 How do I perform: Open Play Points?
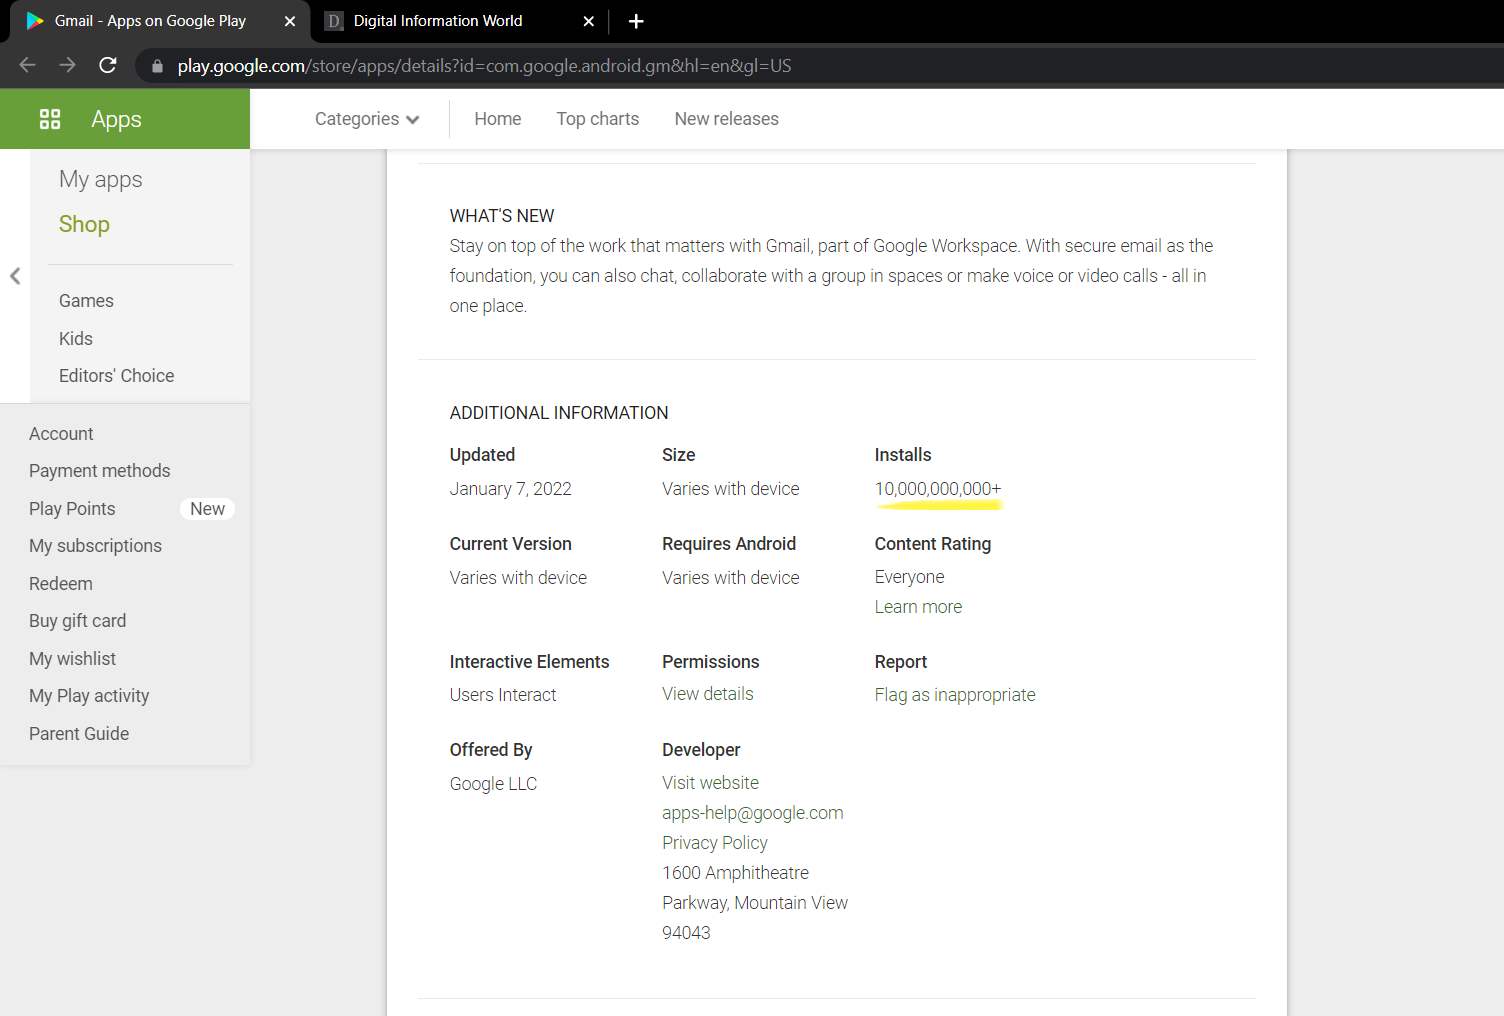click(x=72, y=509)
